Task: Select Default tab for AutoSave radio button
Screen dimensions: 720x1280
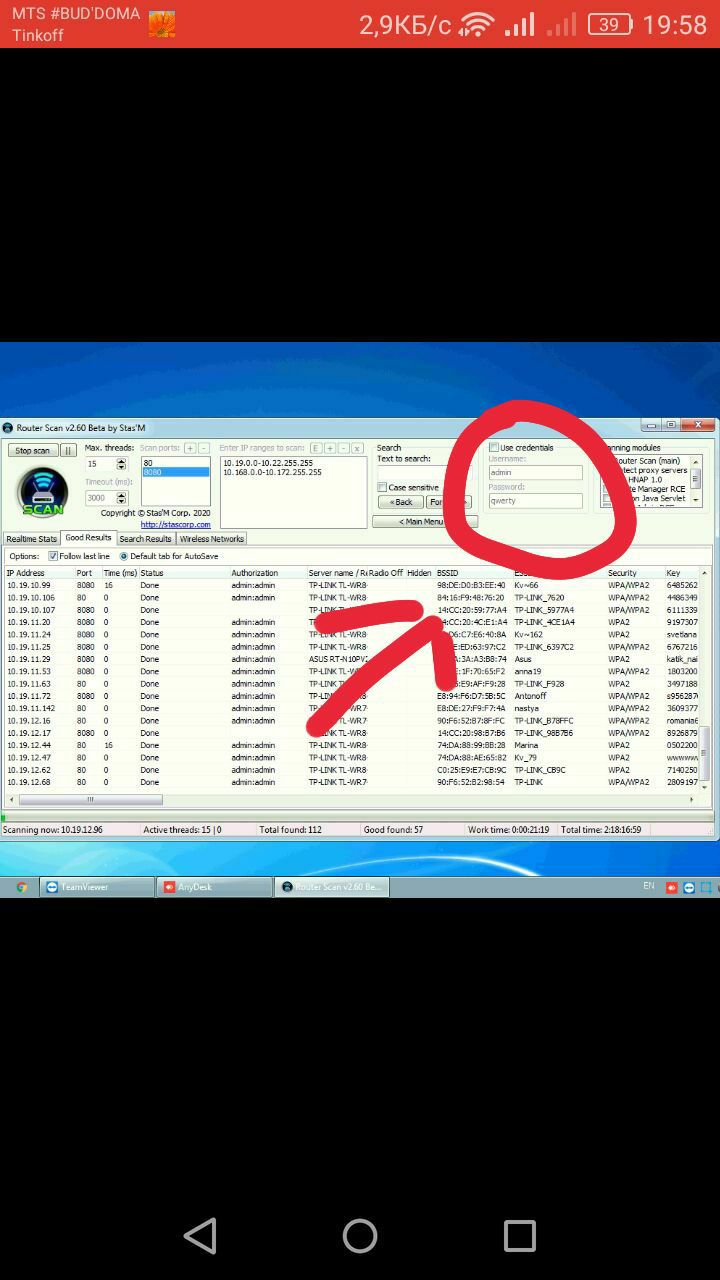Action: pyautogui.click(x=124, y=556)
